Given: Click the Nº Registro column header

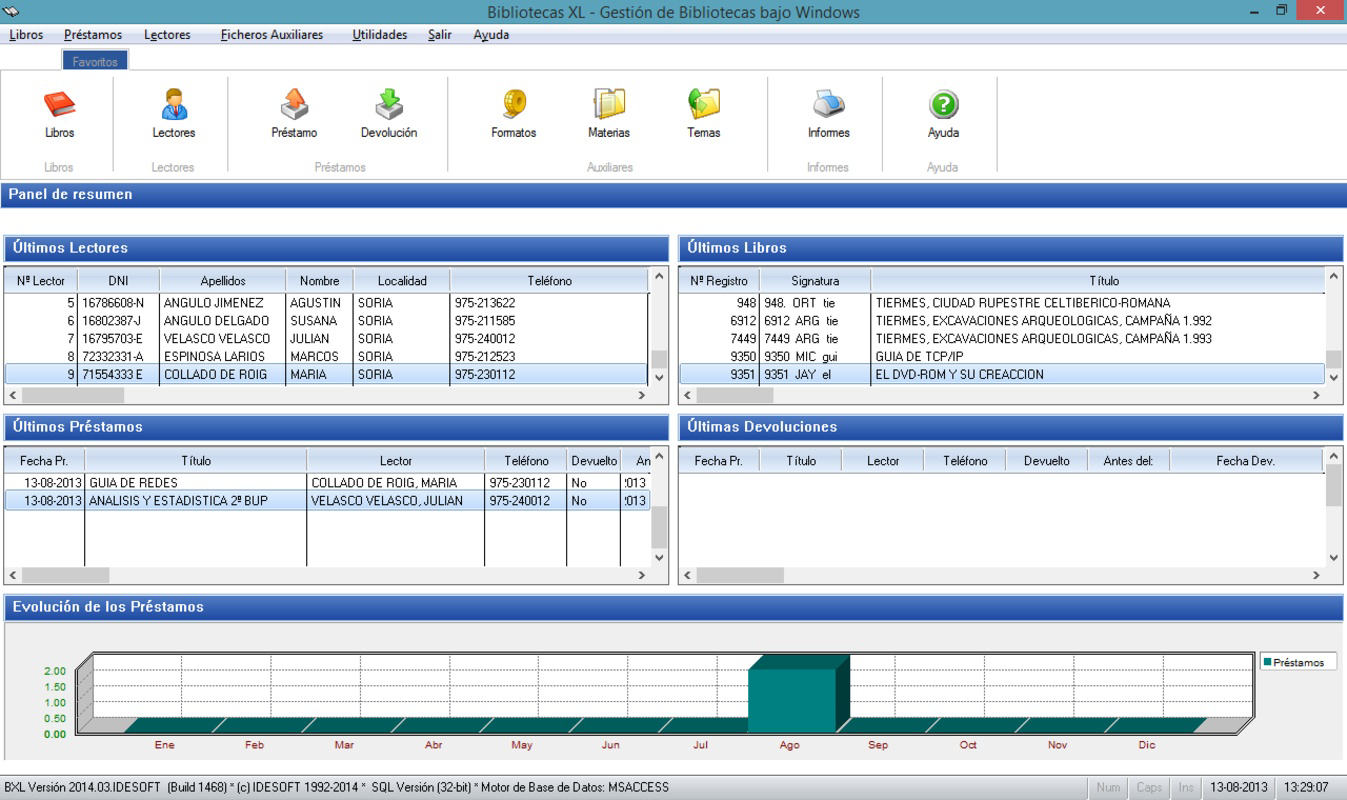Looking at the screenshot, I should coord(719,281).
